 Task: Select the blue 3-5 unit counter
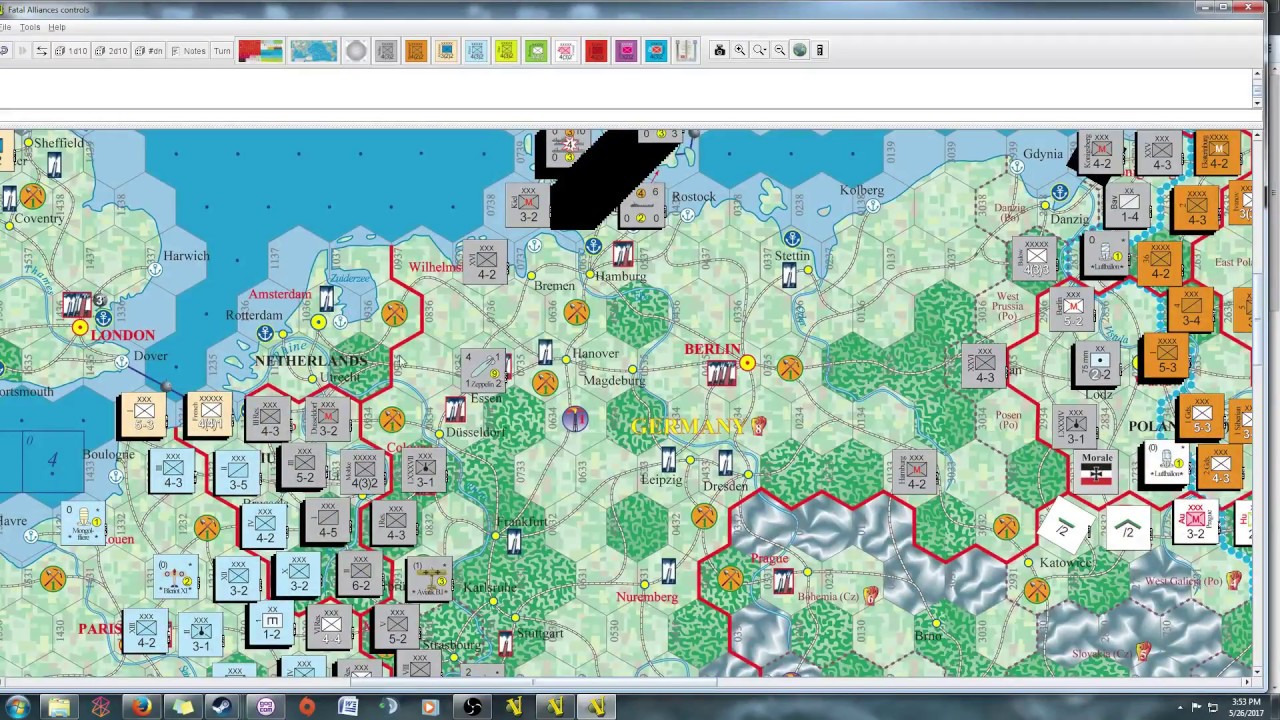237,473
